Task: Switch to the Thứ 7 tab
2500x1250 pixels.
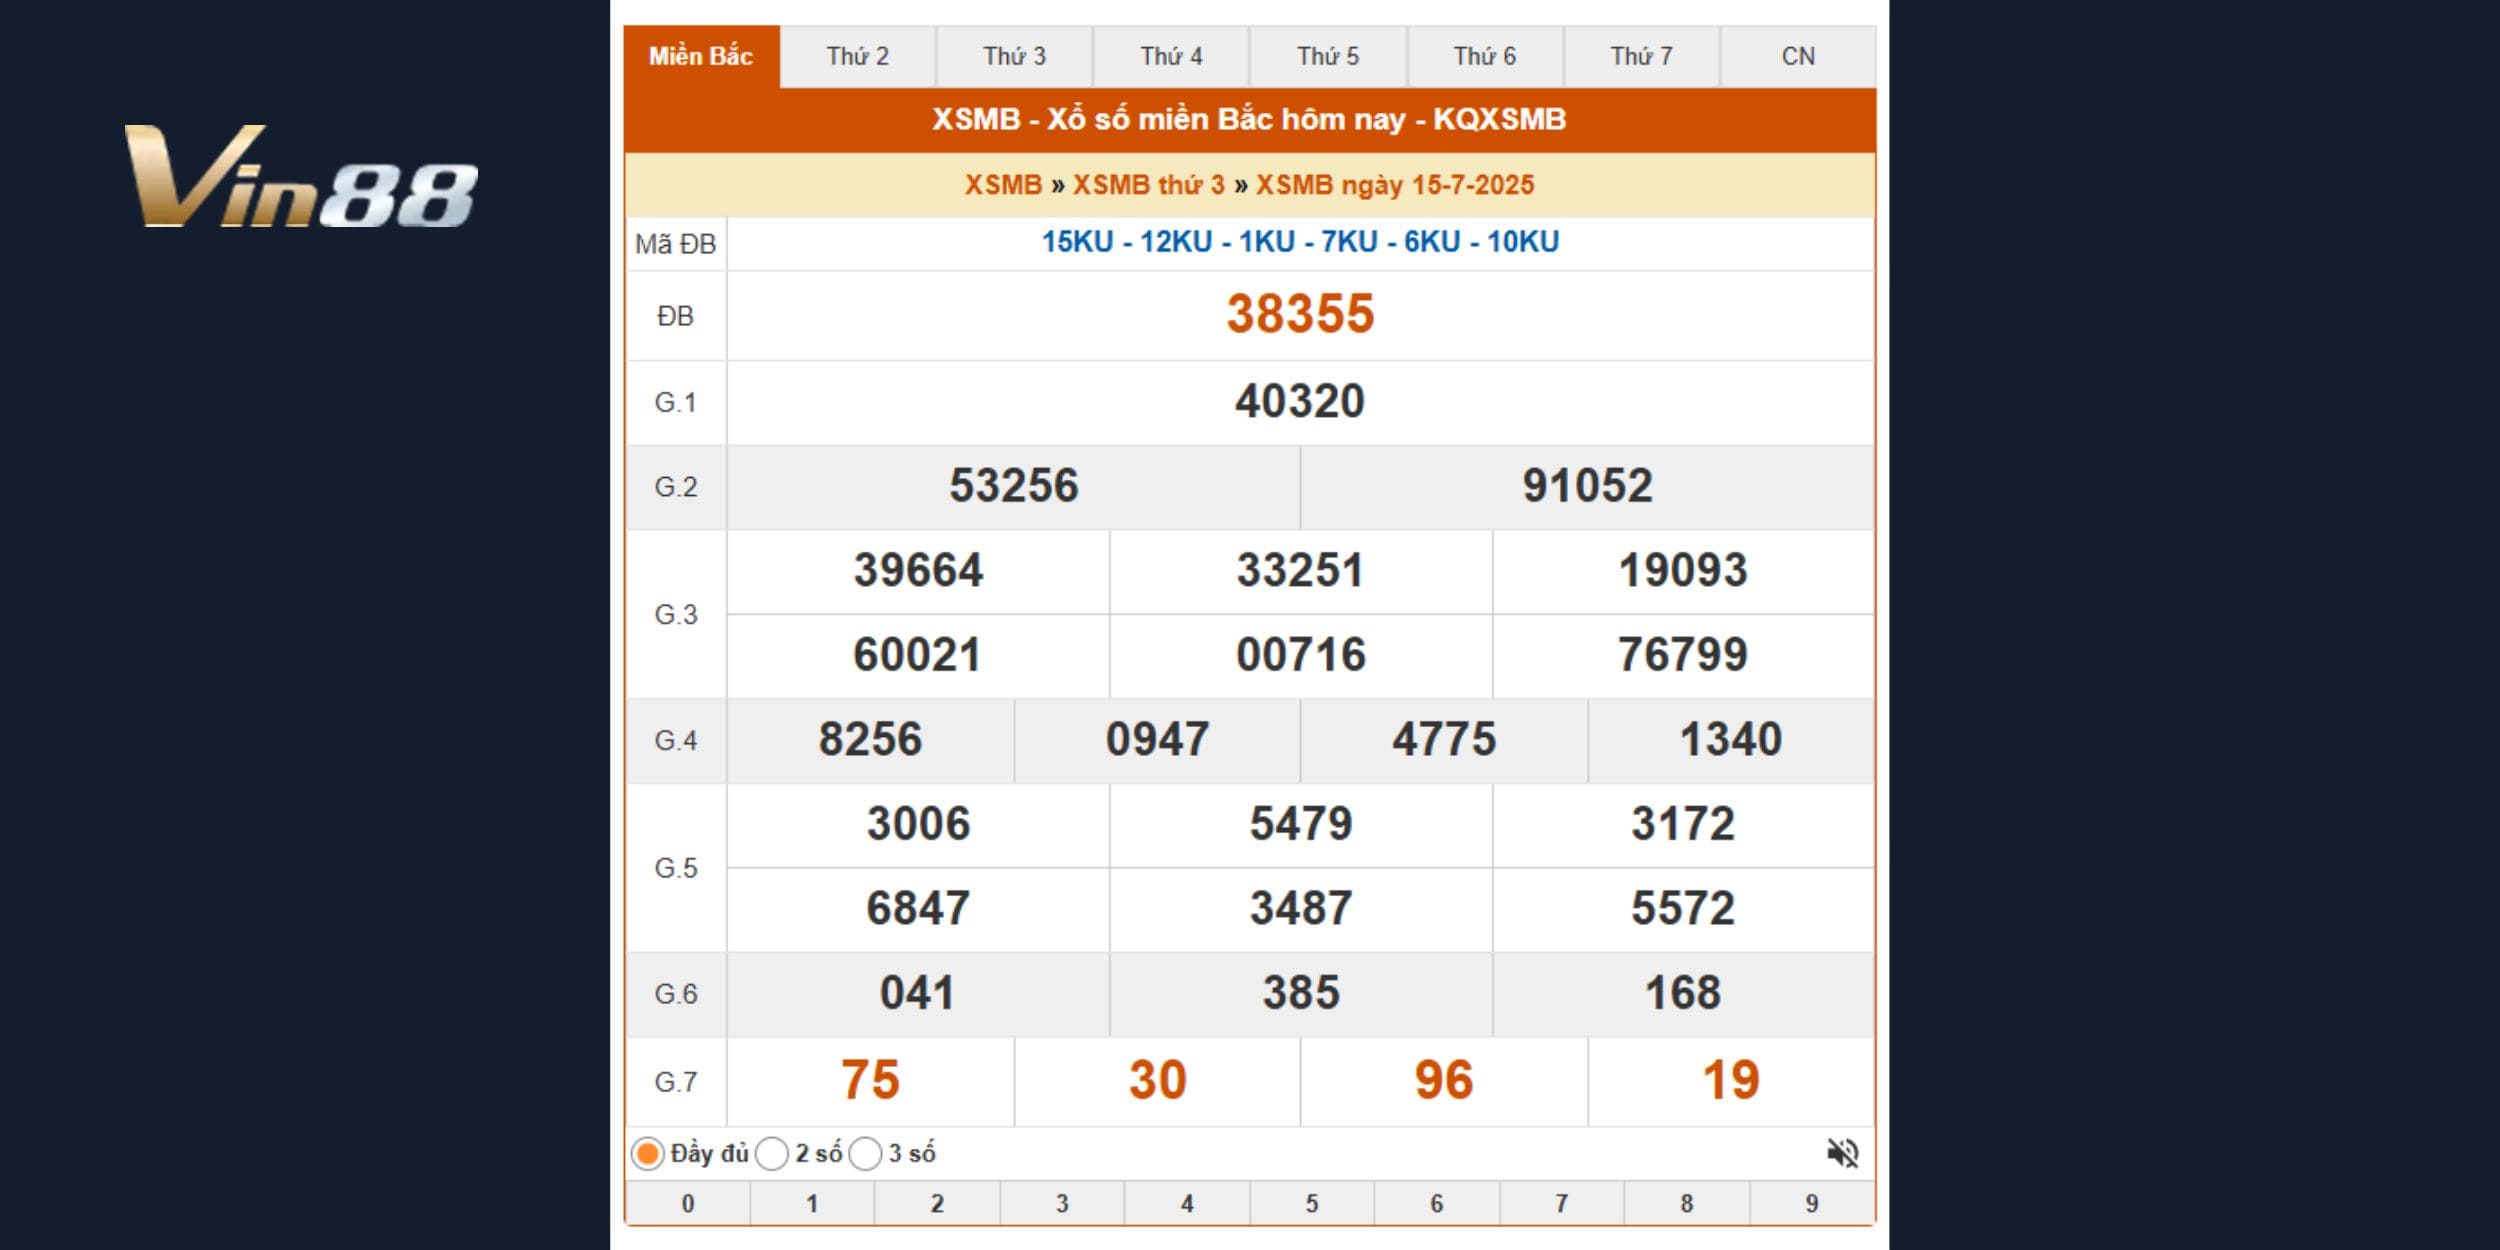Action: click(1641, 56)
